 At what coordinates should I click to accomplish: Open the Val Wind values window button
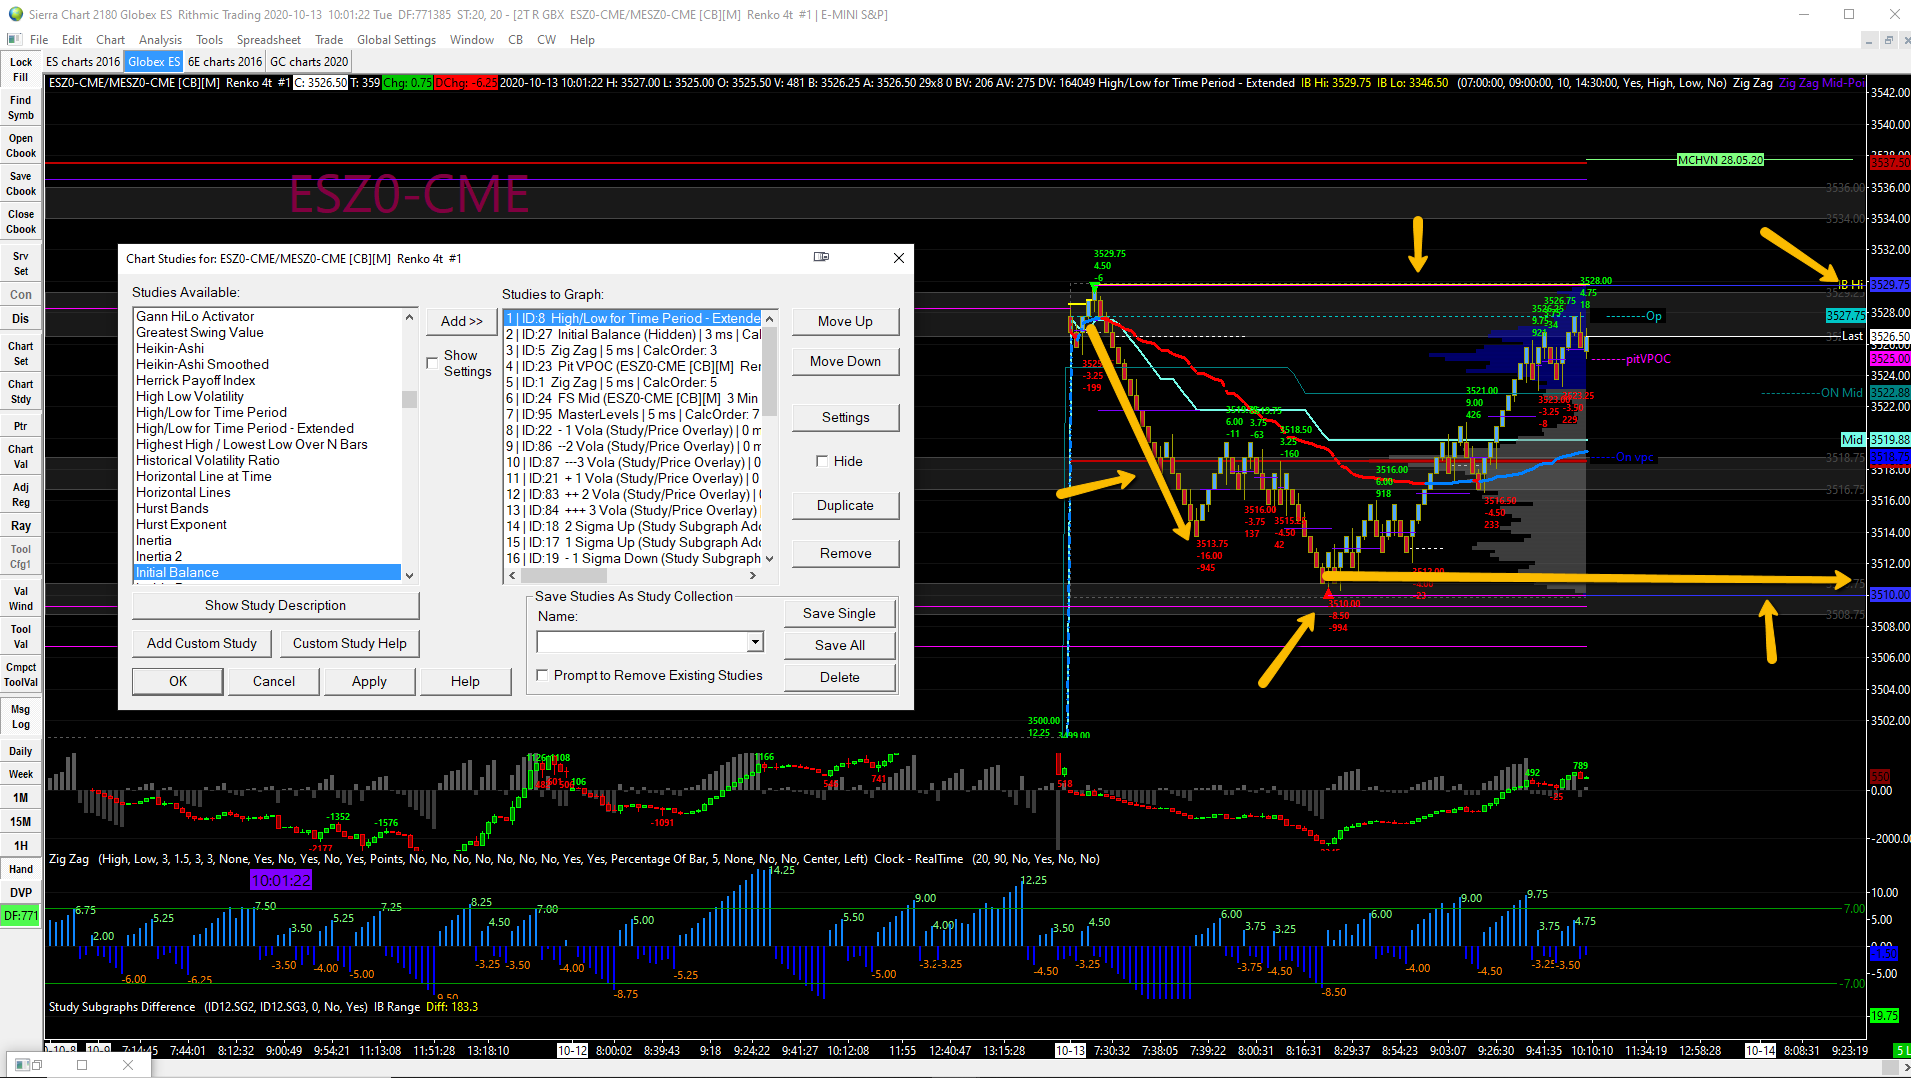coord(21,598)
